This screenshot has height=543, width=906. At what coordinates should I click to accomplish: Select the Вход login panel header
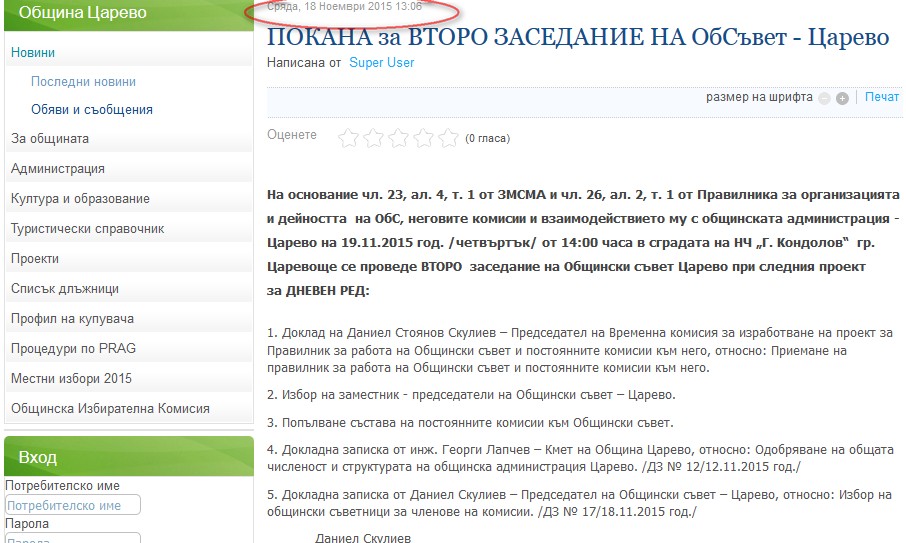(x=129, y=456)
